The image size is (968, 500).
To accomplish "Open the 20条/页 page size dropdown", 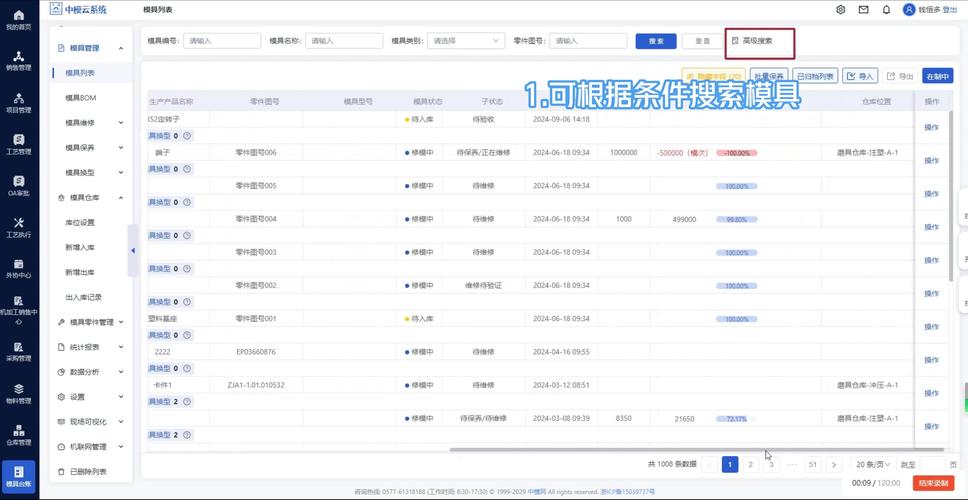I will pos(873,465).
